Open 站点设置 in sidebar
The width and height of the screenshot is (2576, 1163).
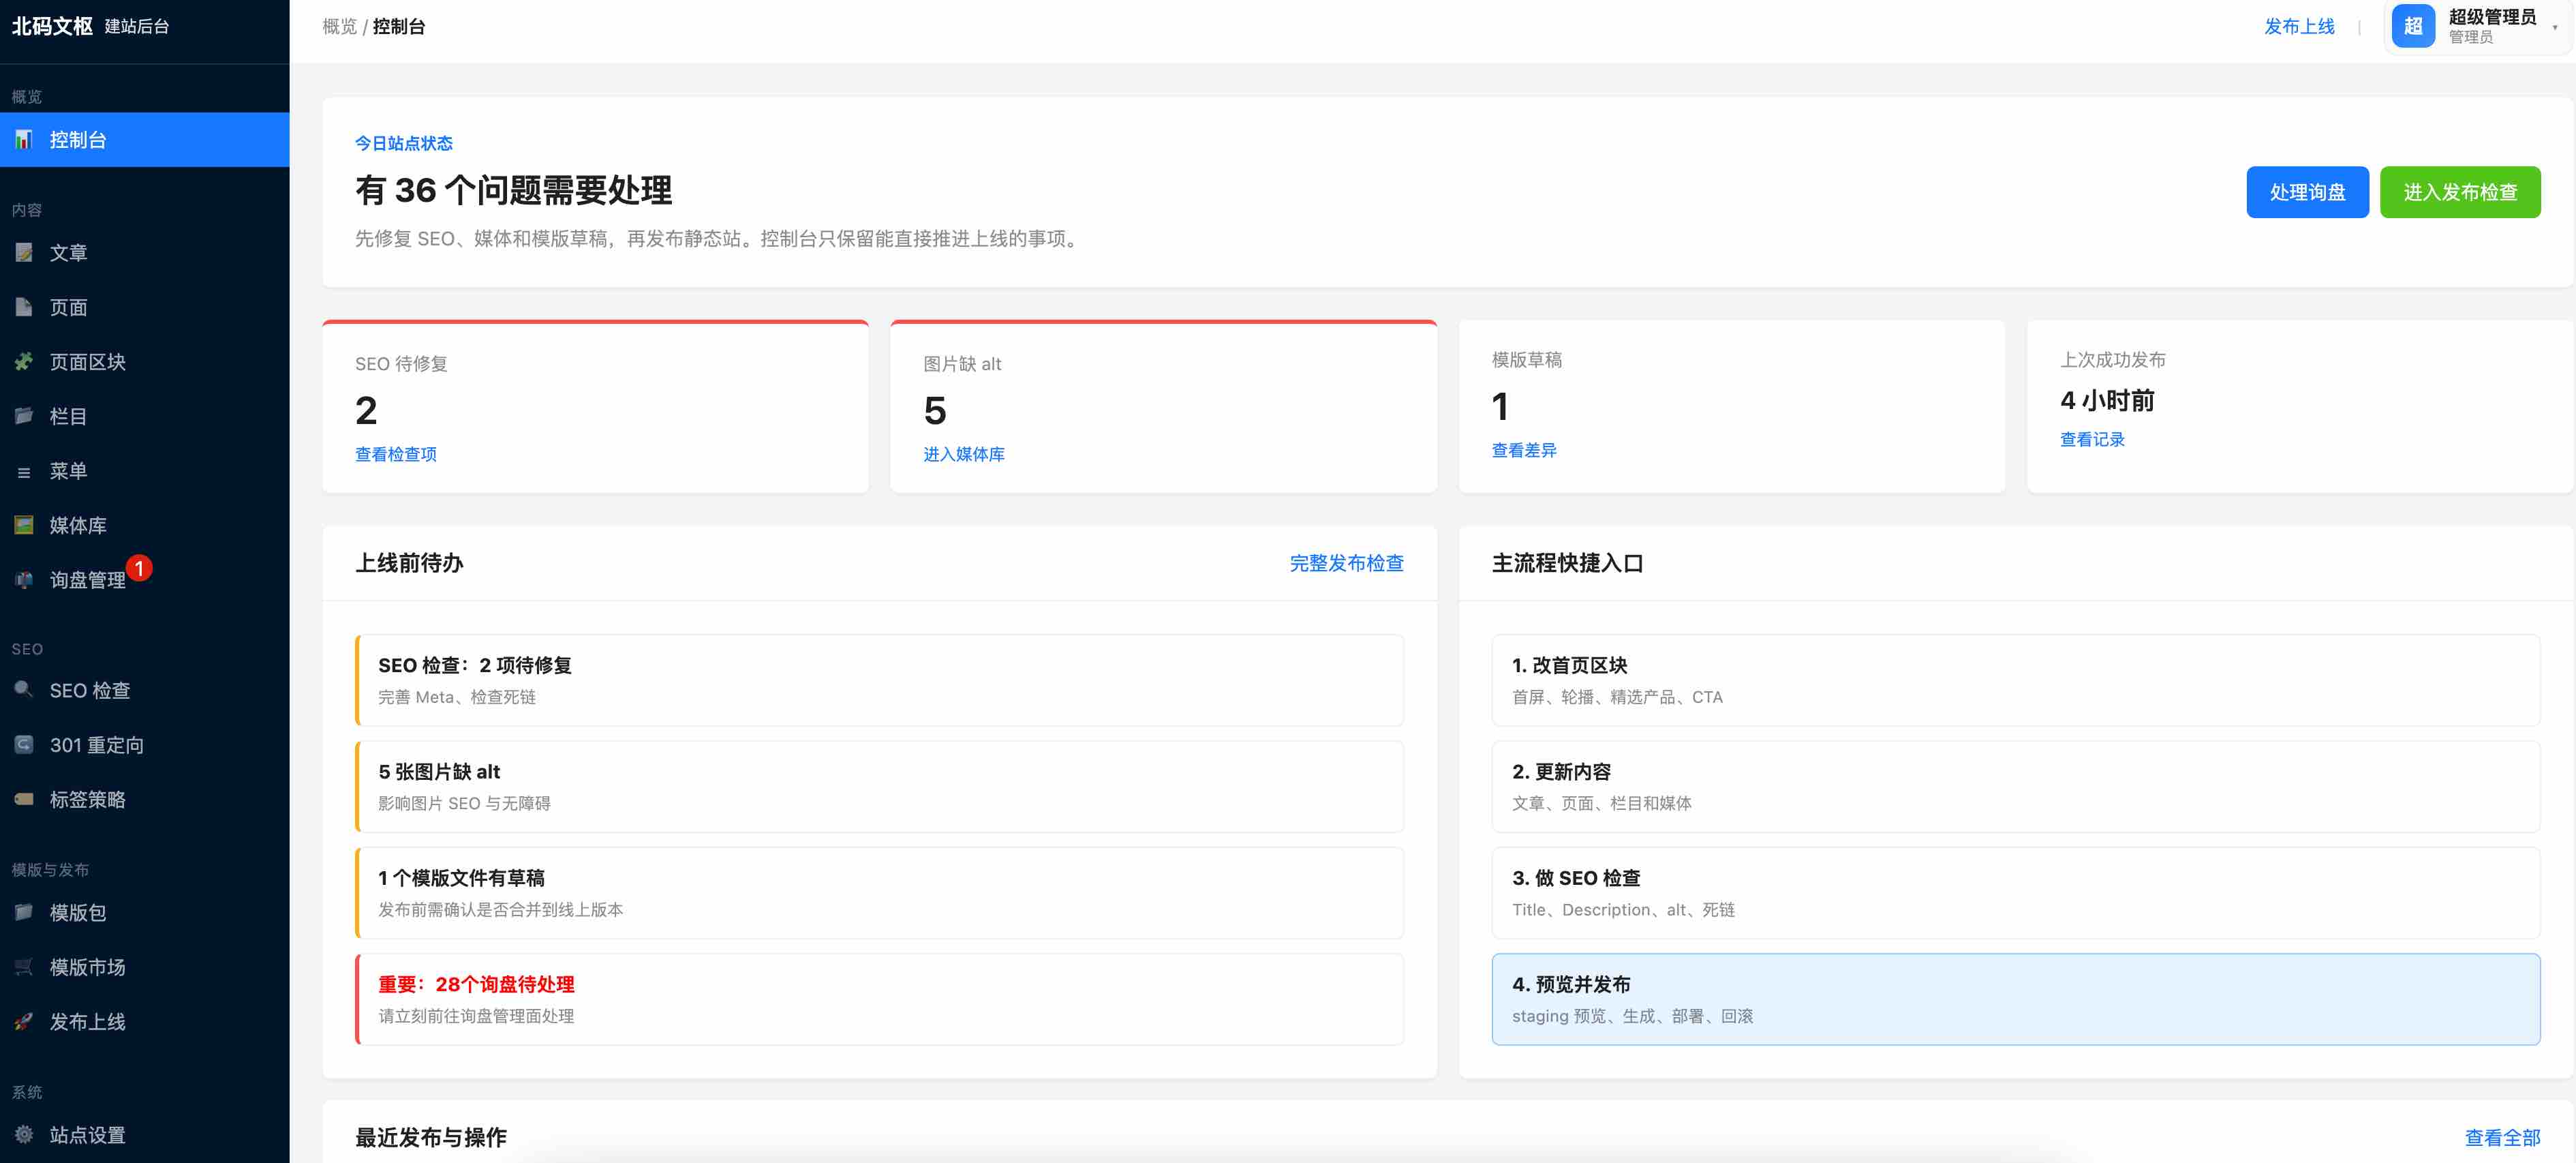click(x=144, y=1134)
